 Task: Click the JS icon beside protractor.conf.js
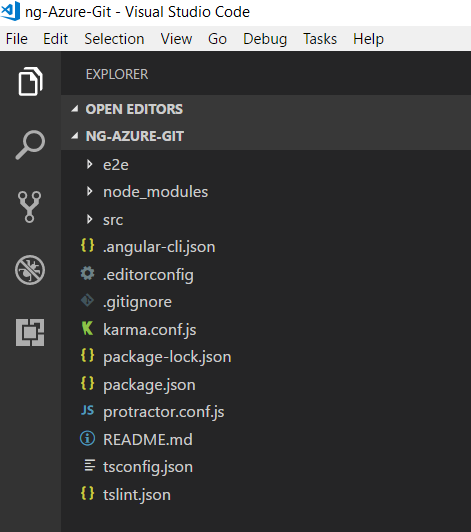pos(87,411)
